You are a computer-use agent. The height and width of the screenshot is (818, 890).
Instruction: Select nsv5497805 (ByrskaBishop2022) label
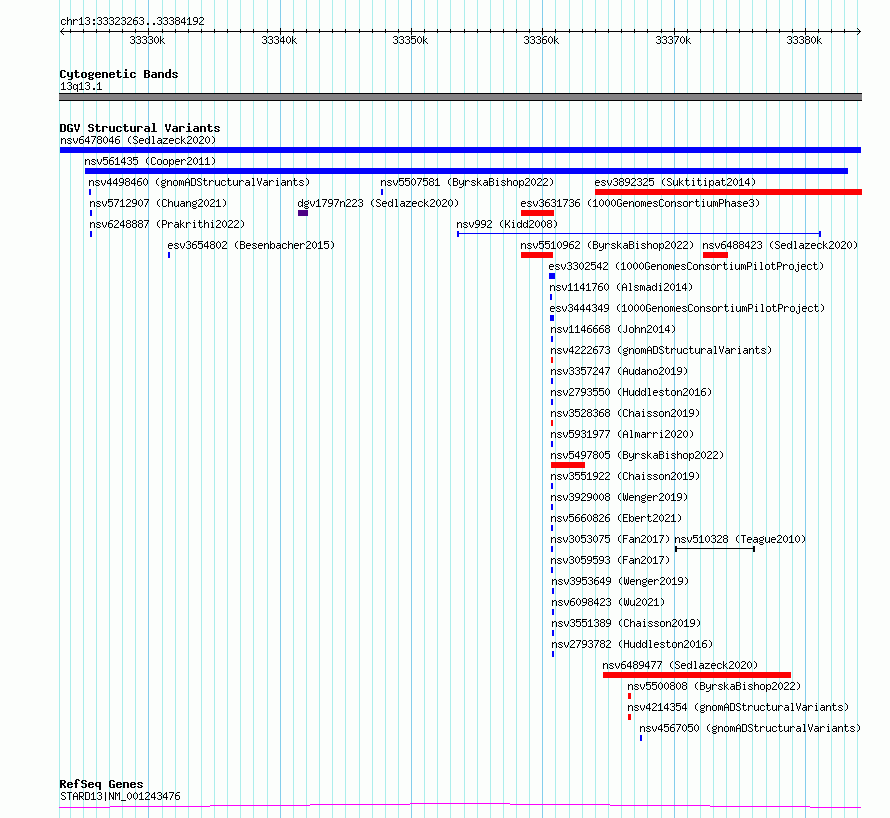tap(637, 455)
